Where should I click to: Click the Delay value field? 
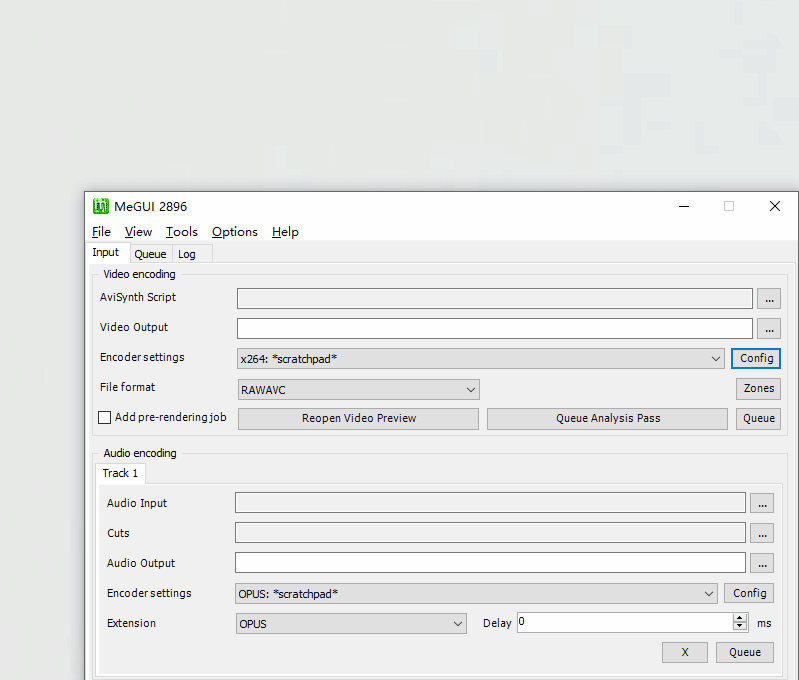coord(625,623)
